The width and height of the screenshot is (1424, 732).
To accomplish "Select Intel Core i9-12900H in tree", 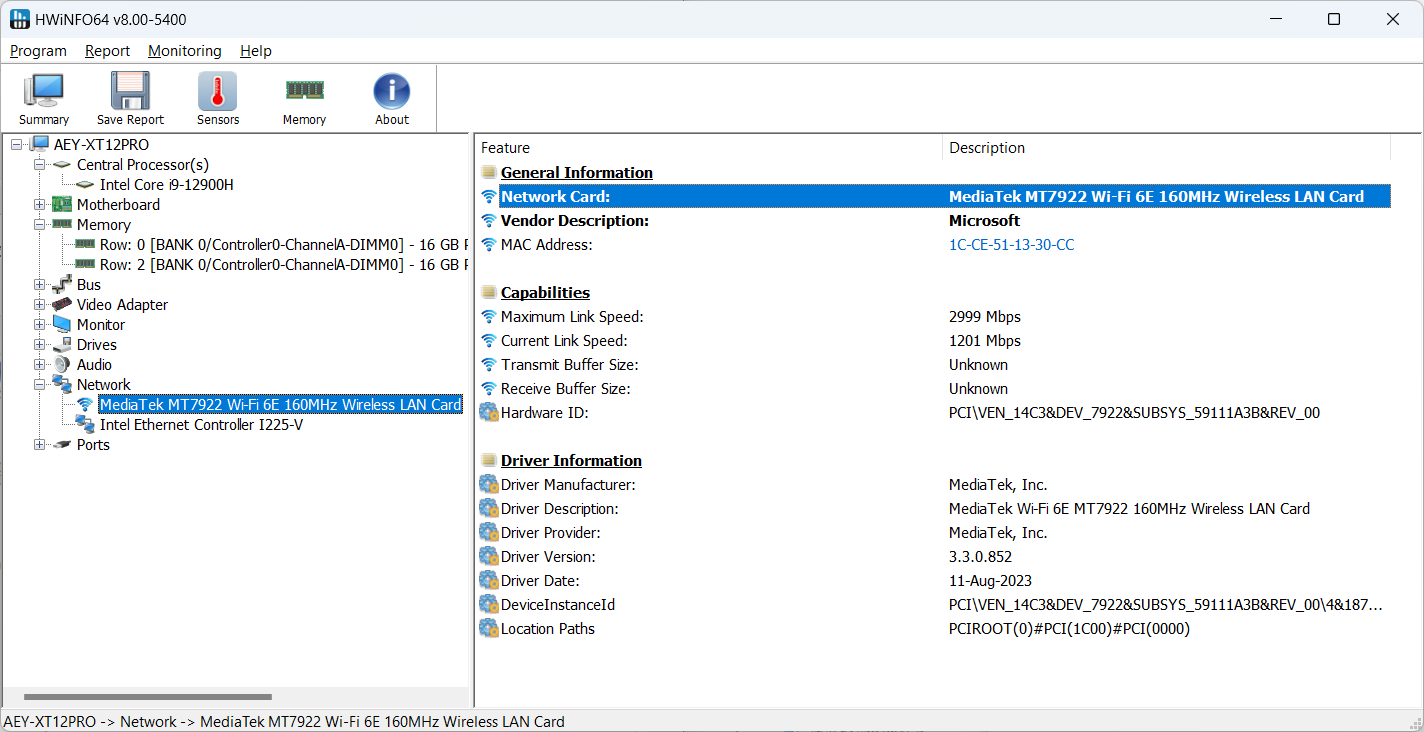I will click(x=167, y=185).
